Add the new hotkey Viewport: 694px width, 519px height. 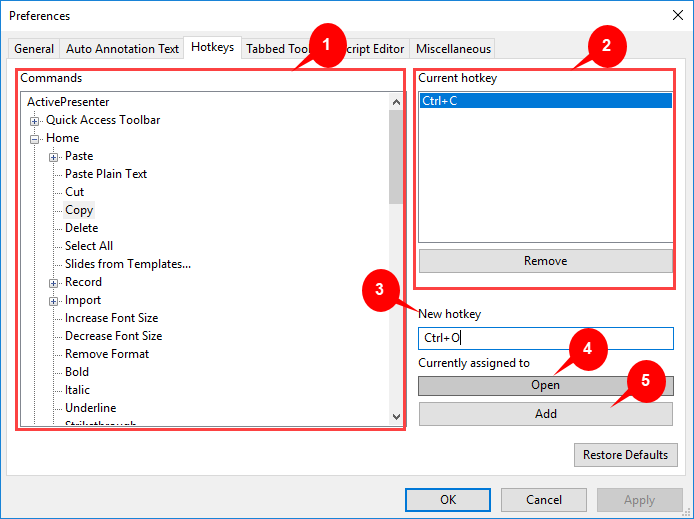tap(546, 414)
